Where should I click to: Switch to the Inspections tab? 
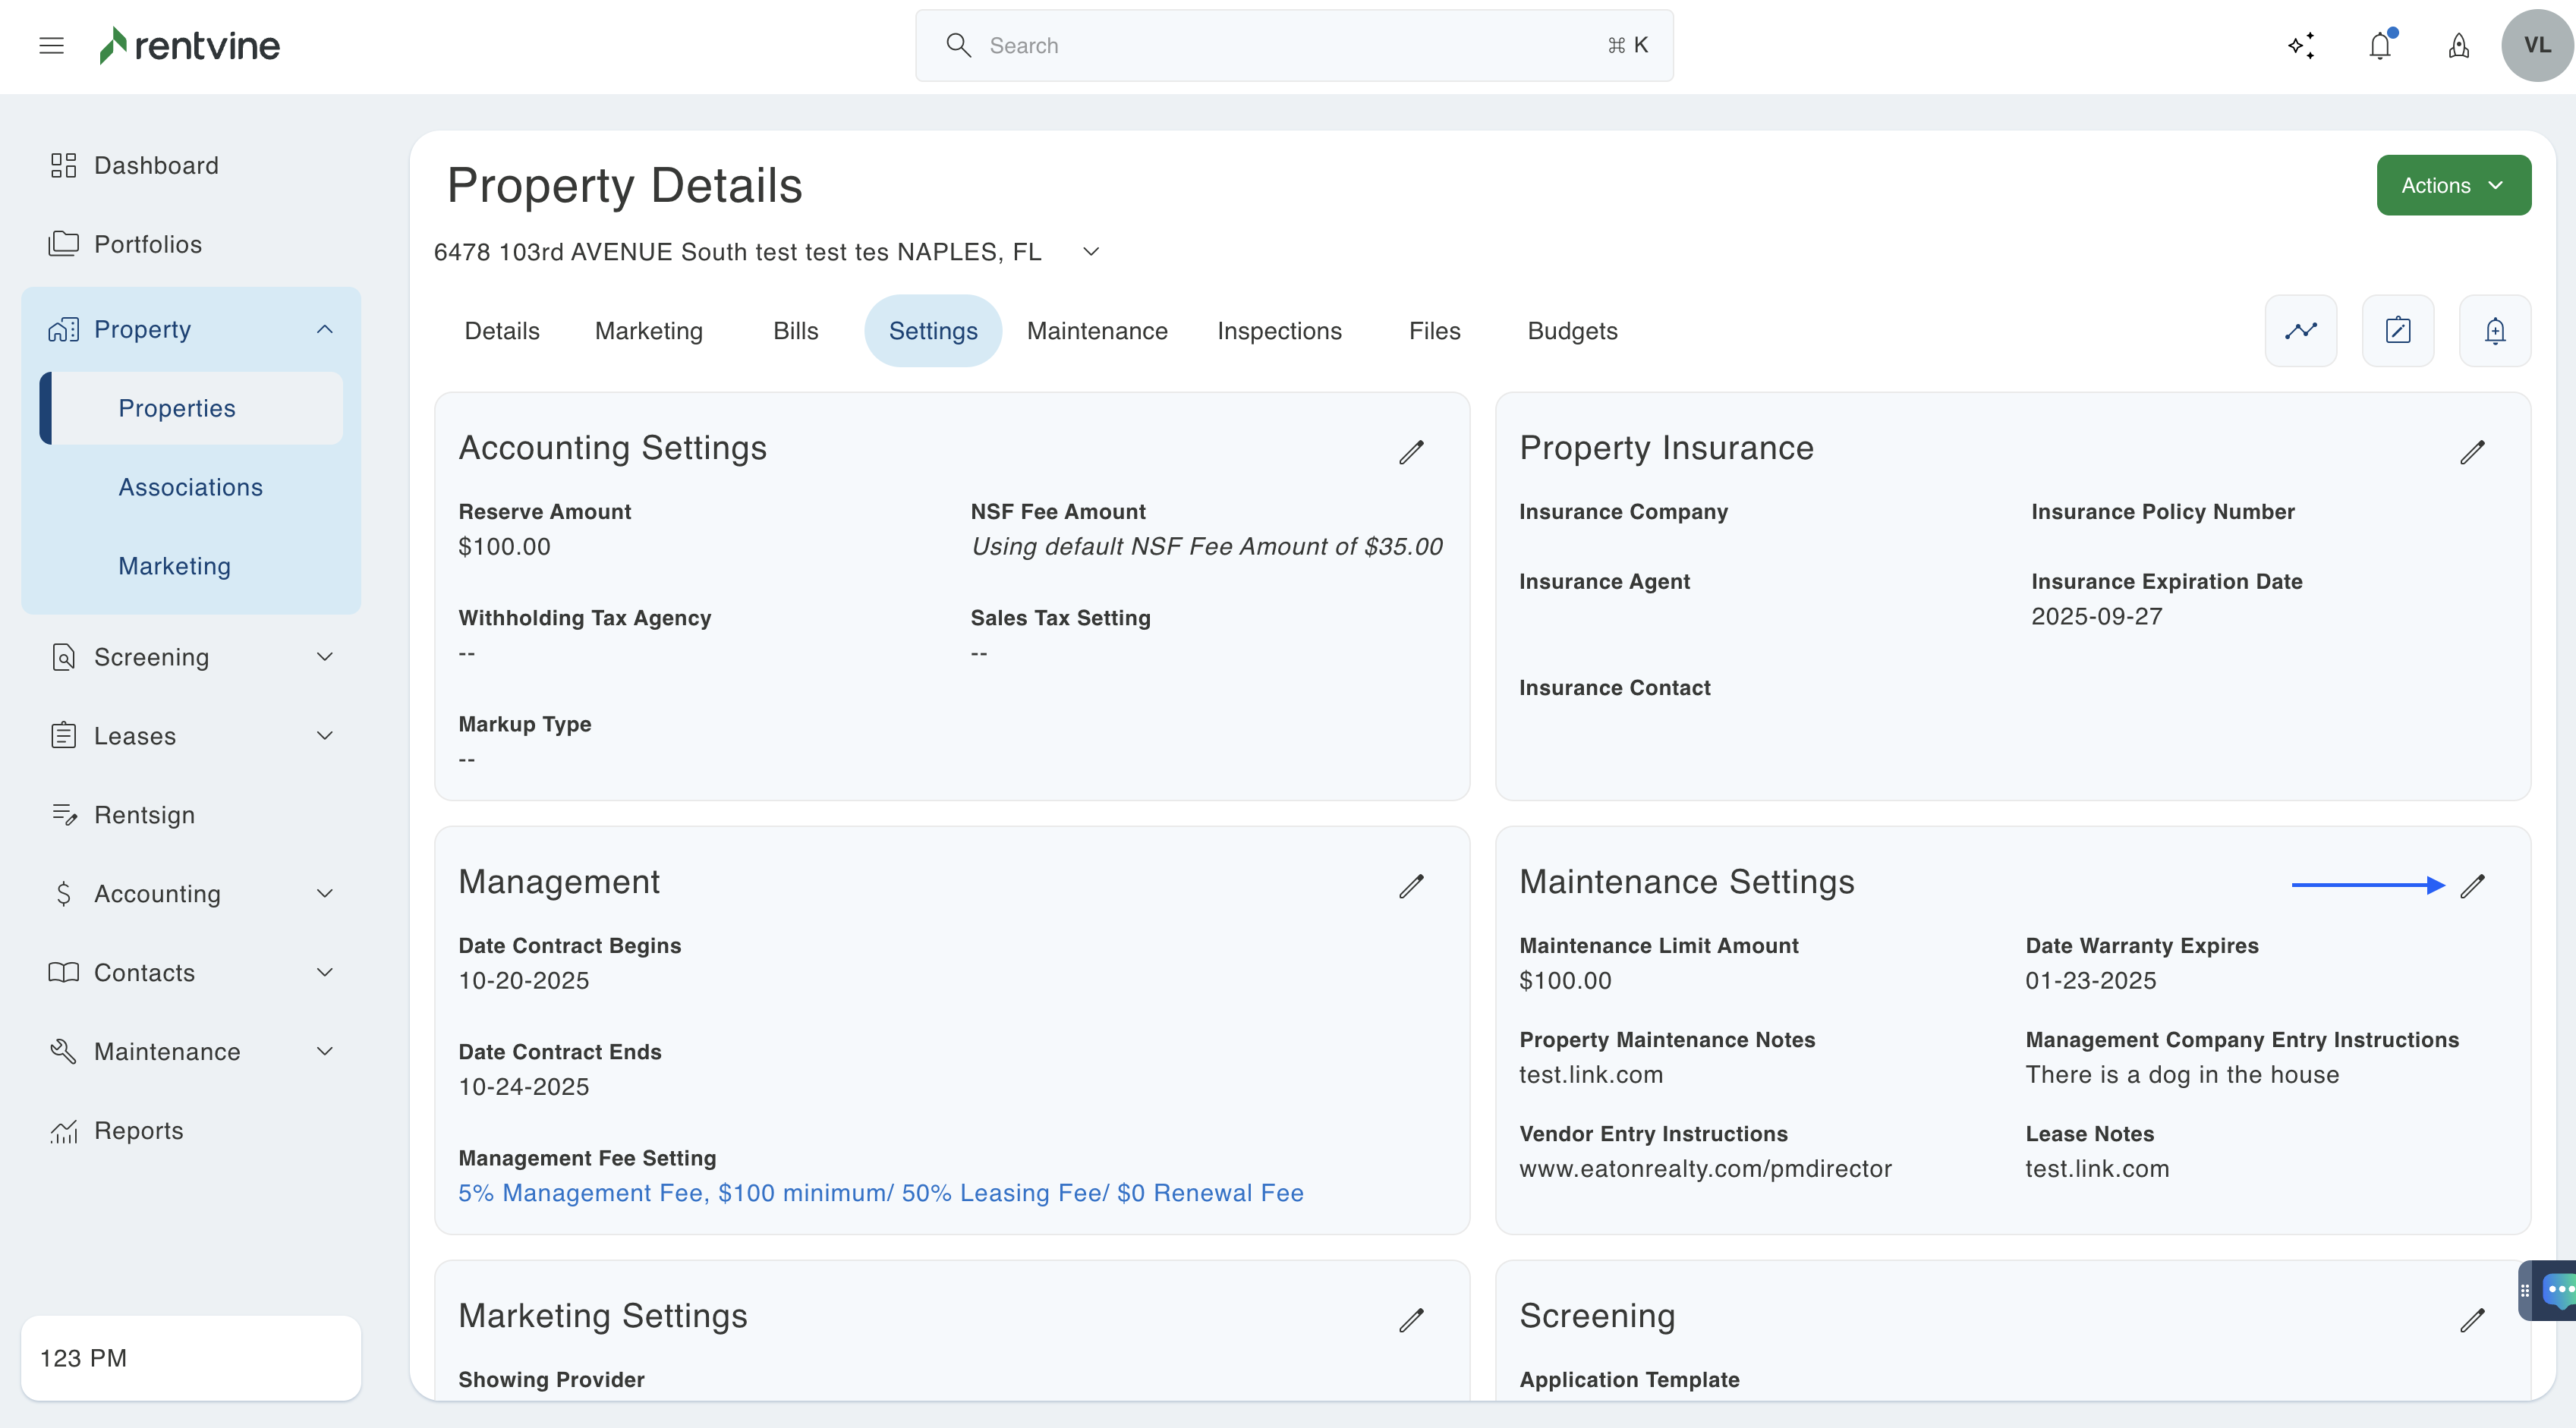1279,331
